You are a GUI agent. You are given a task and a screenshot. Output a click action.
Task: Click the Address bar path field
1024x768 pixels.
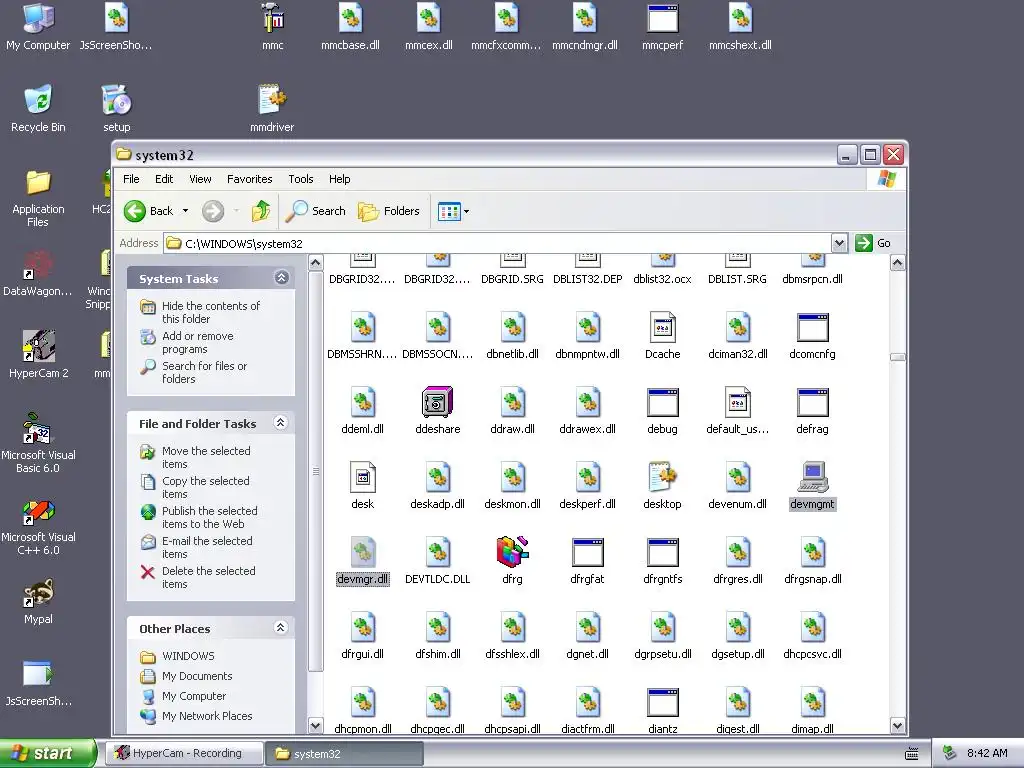point(498,244)
